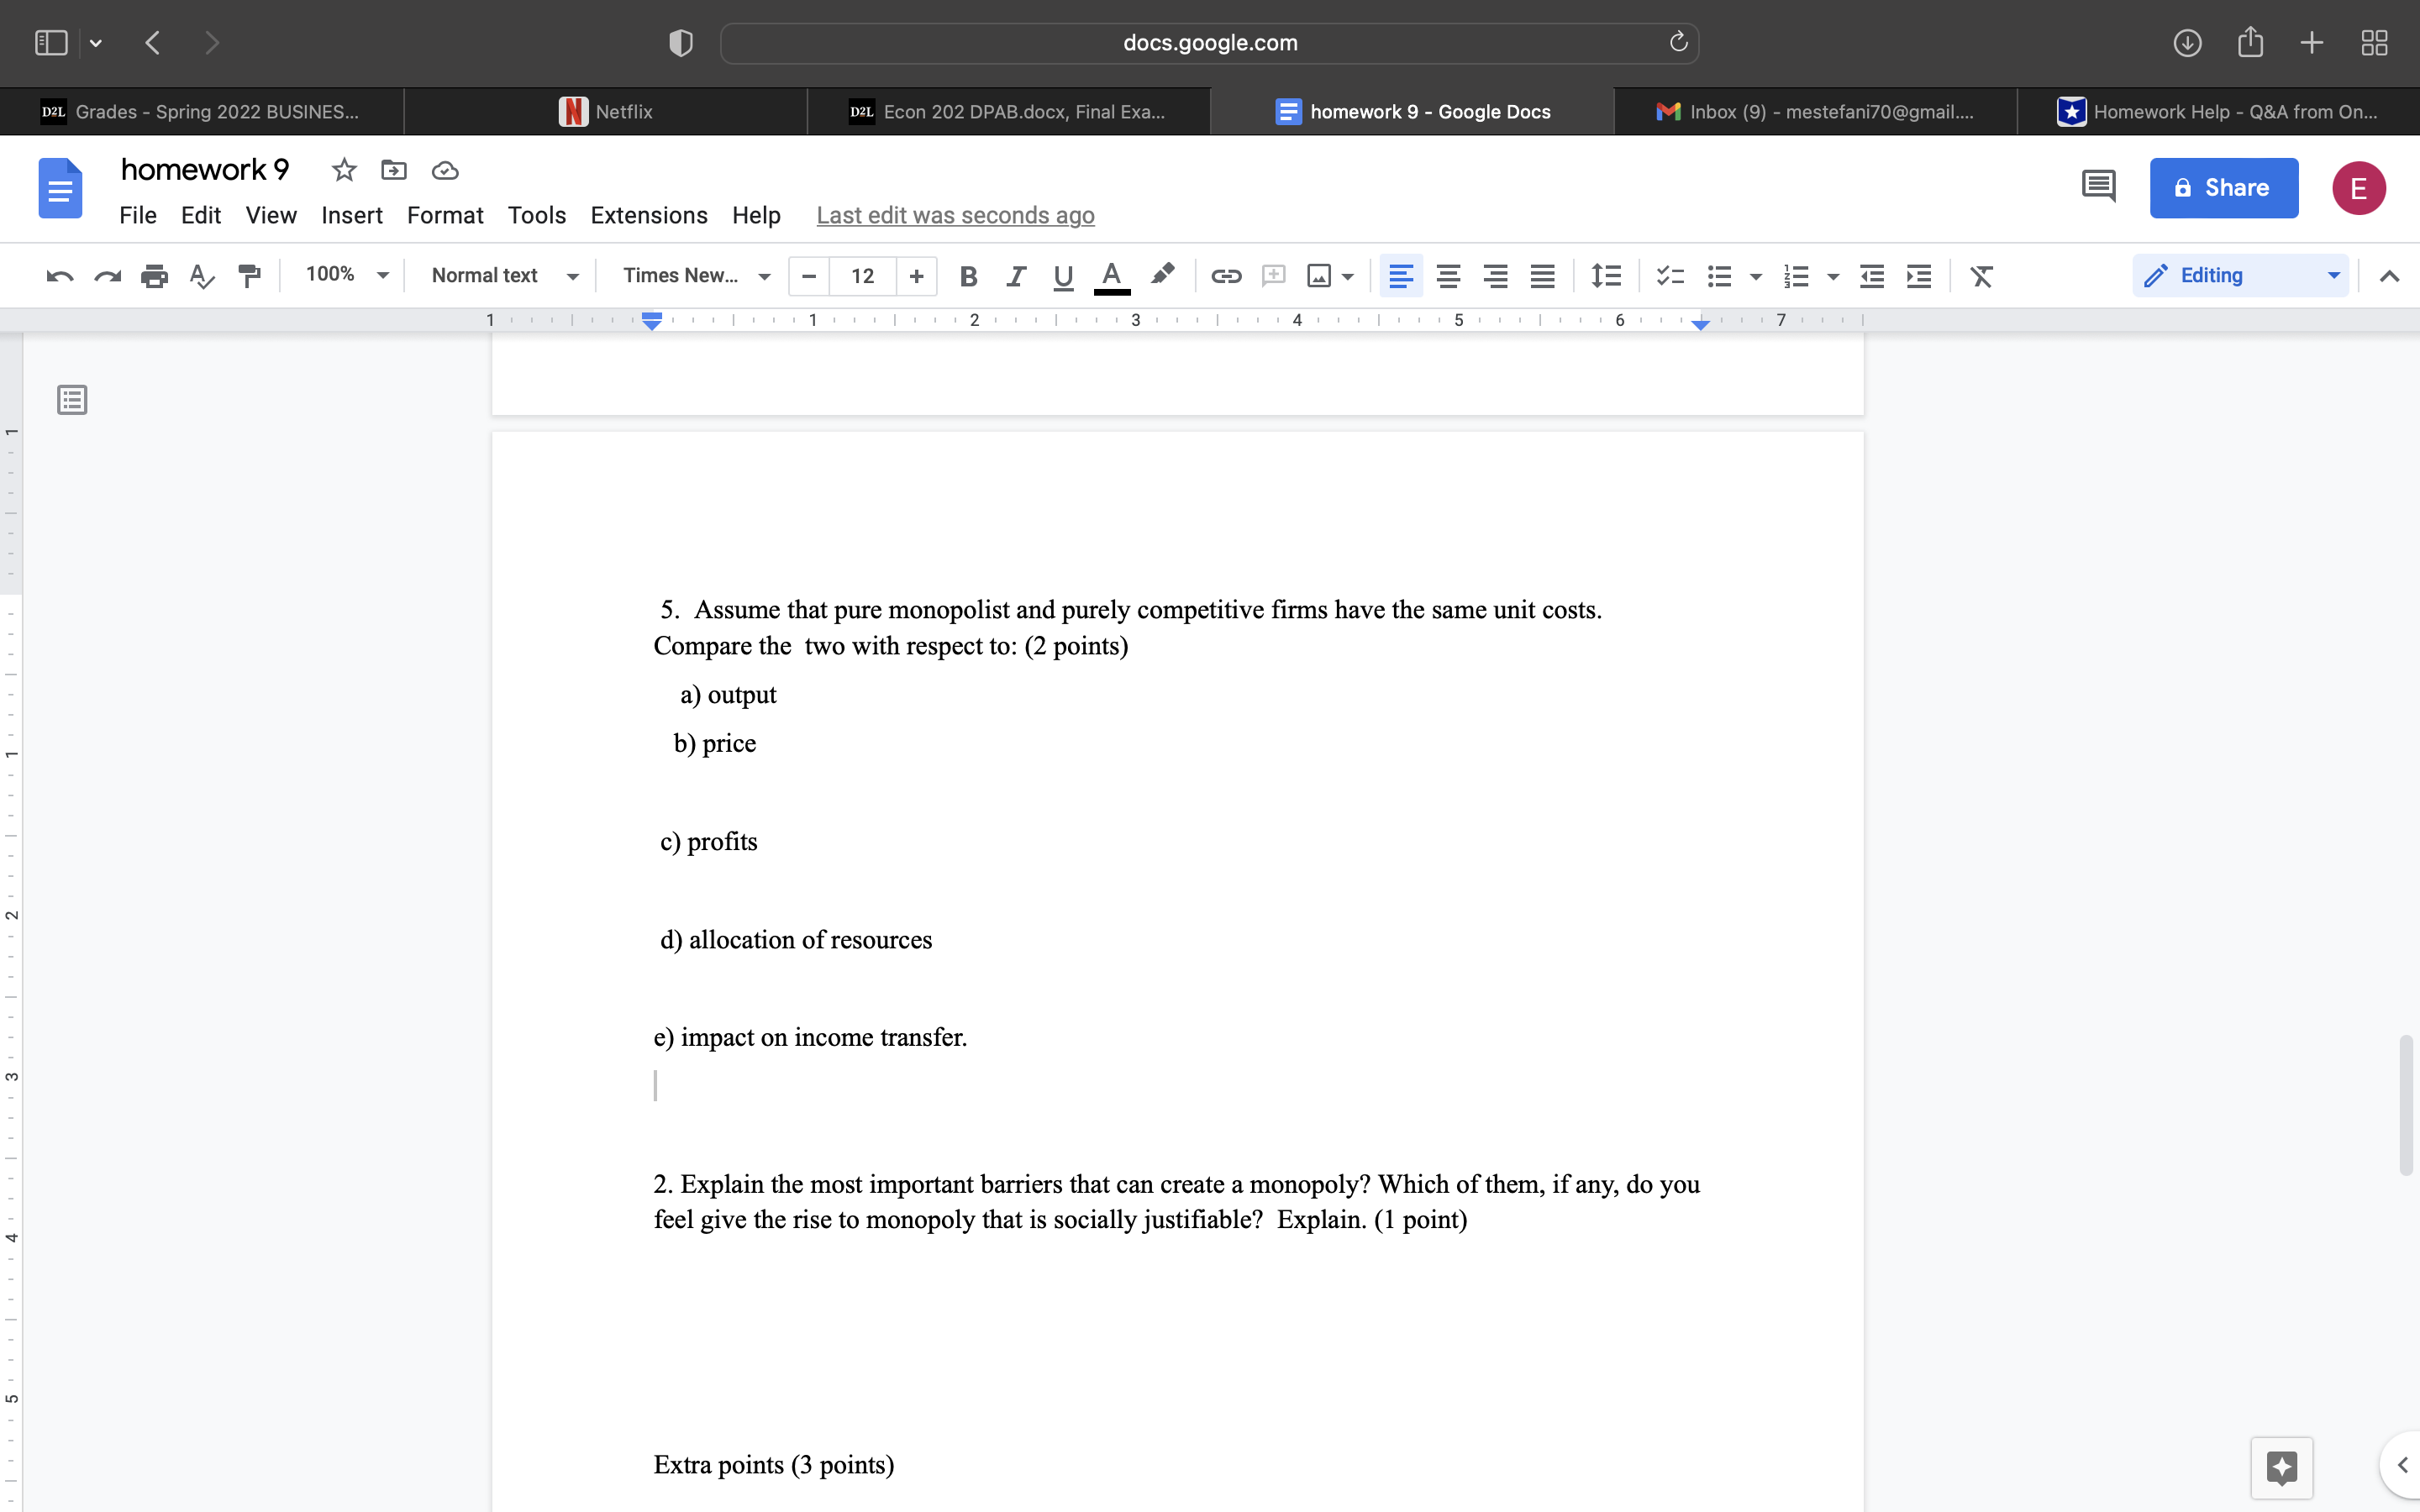Open the Format menu
This screenshot has height=1512, width=2420.
tap(445, 215)
